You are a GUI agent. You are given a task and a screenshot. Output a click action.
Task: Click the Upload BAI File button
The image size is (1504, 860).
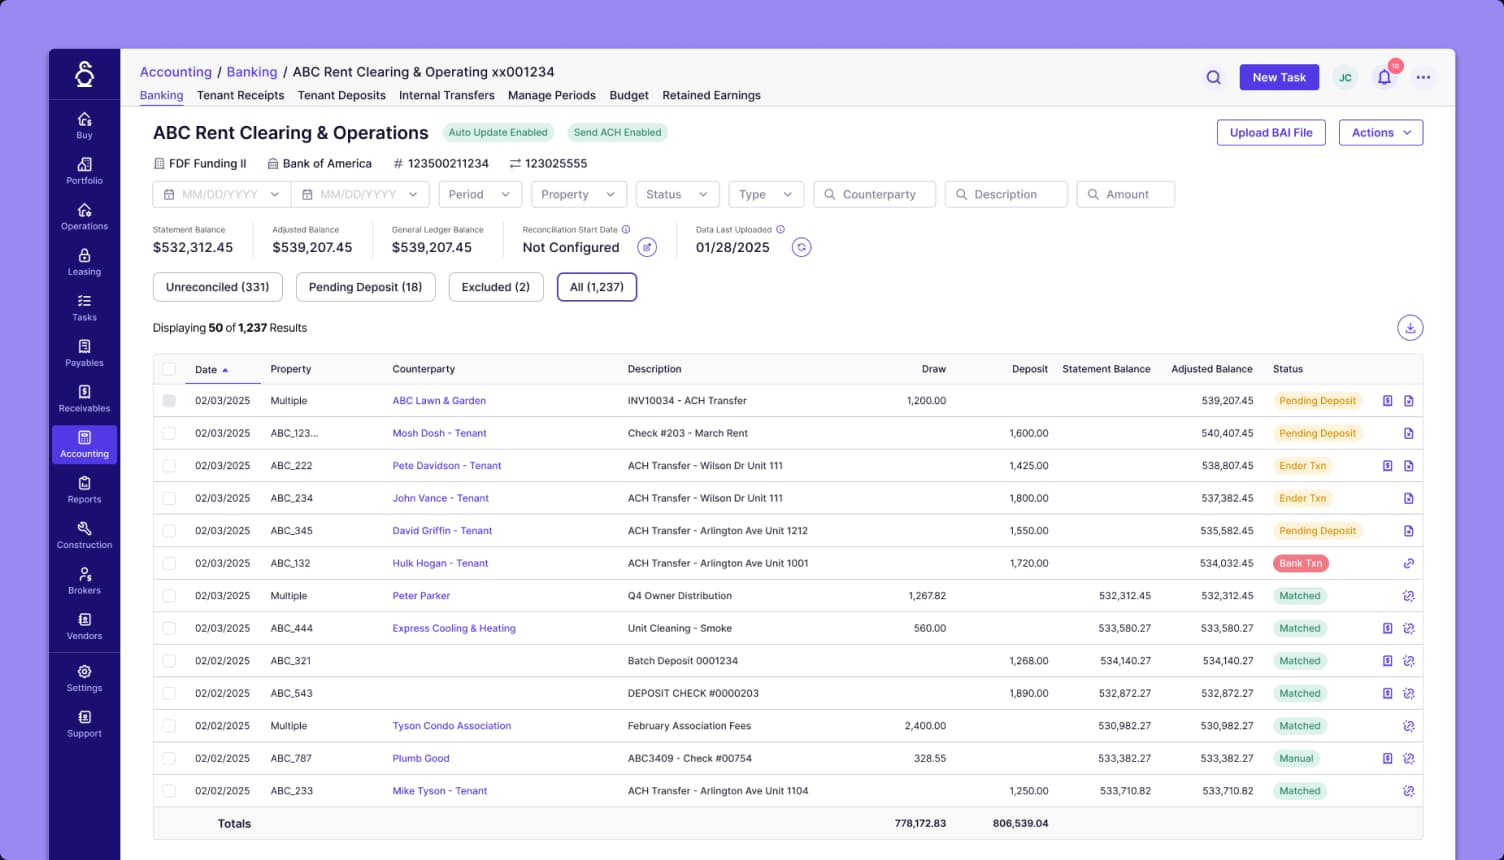[1270, 132]
